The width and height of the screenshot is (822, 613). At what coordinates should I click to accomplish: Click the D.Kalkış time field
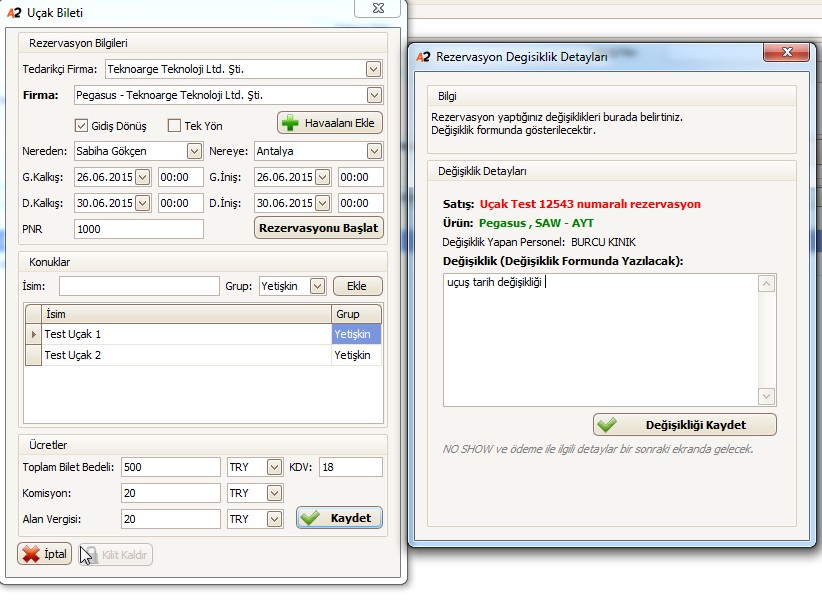(180, 203)
